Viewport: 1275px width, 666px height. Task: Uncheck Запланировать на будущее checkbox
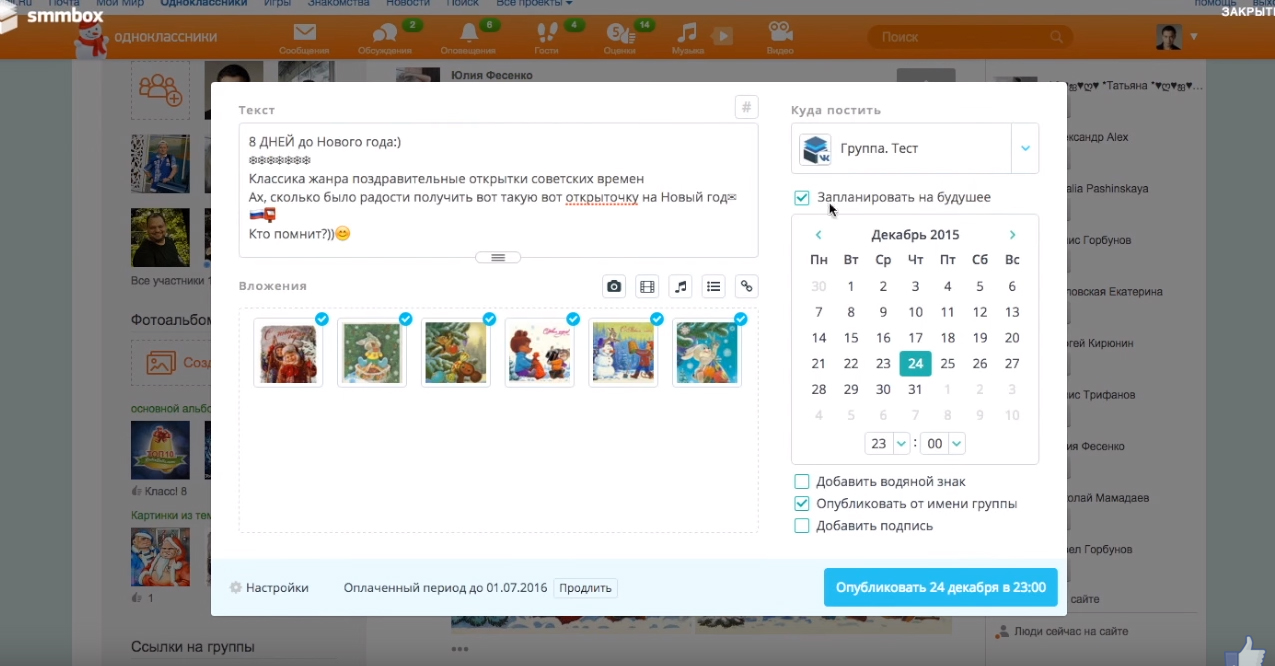pos(801,198)
